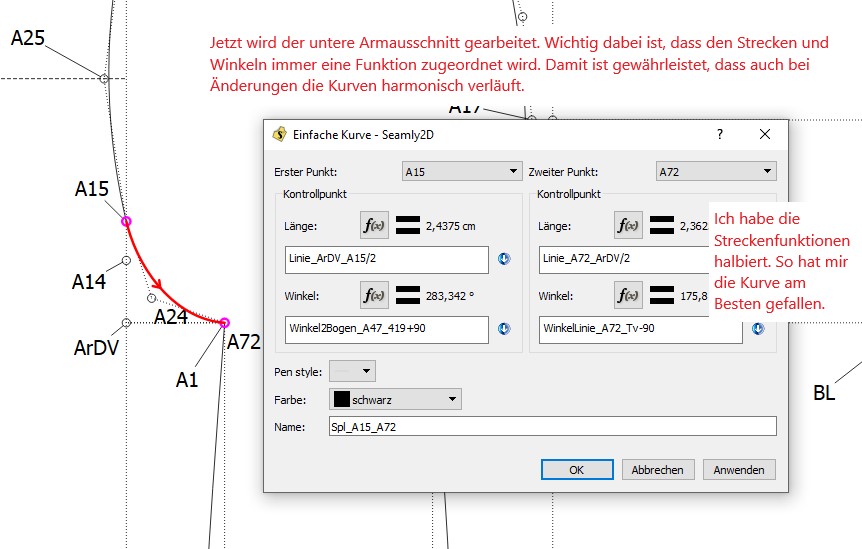Focus the Linie_A72_ArDV/2 length field
The width and height of the screenshot is (862, 549).
[x=620, y=259]
